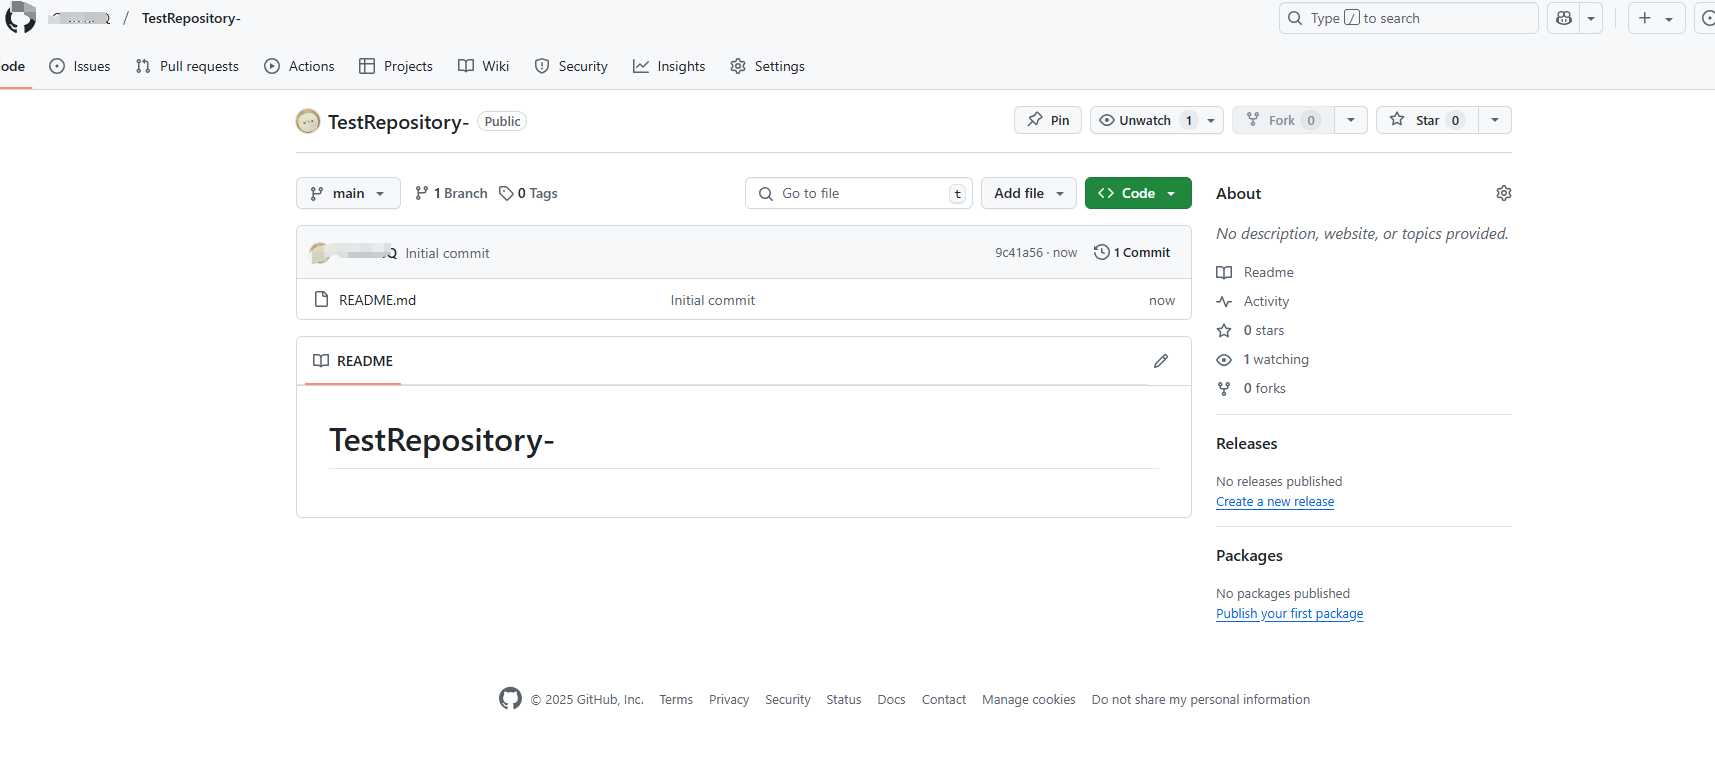Open the Releases heading link
This screenshot has width=1715, height=773.
[1247, 443]
